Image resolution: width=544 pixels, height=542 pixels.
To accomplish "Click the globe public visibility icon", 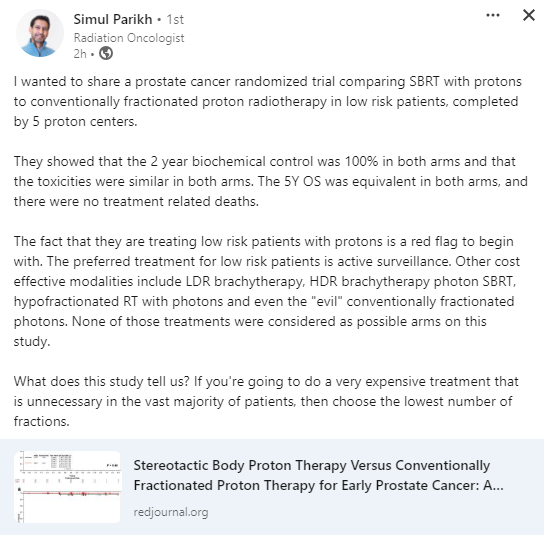I will [x=106, y=53].
